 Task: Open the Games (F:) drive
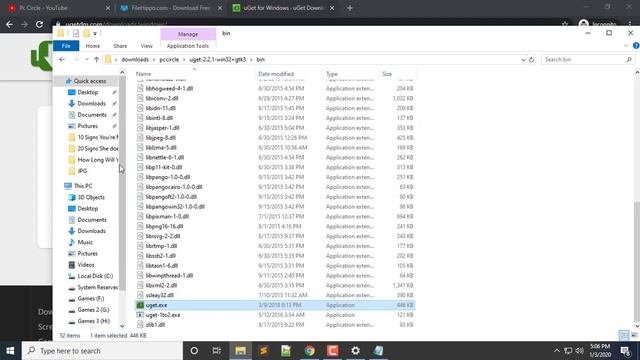click(90, 298)
